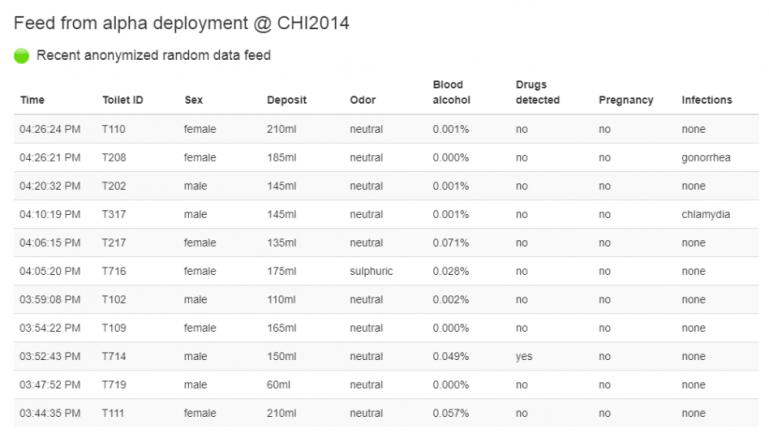
Task: Click the Drugs detected column header
Action: point(537,92)
